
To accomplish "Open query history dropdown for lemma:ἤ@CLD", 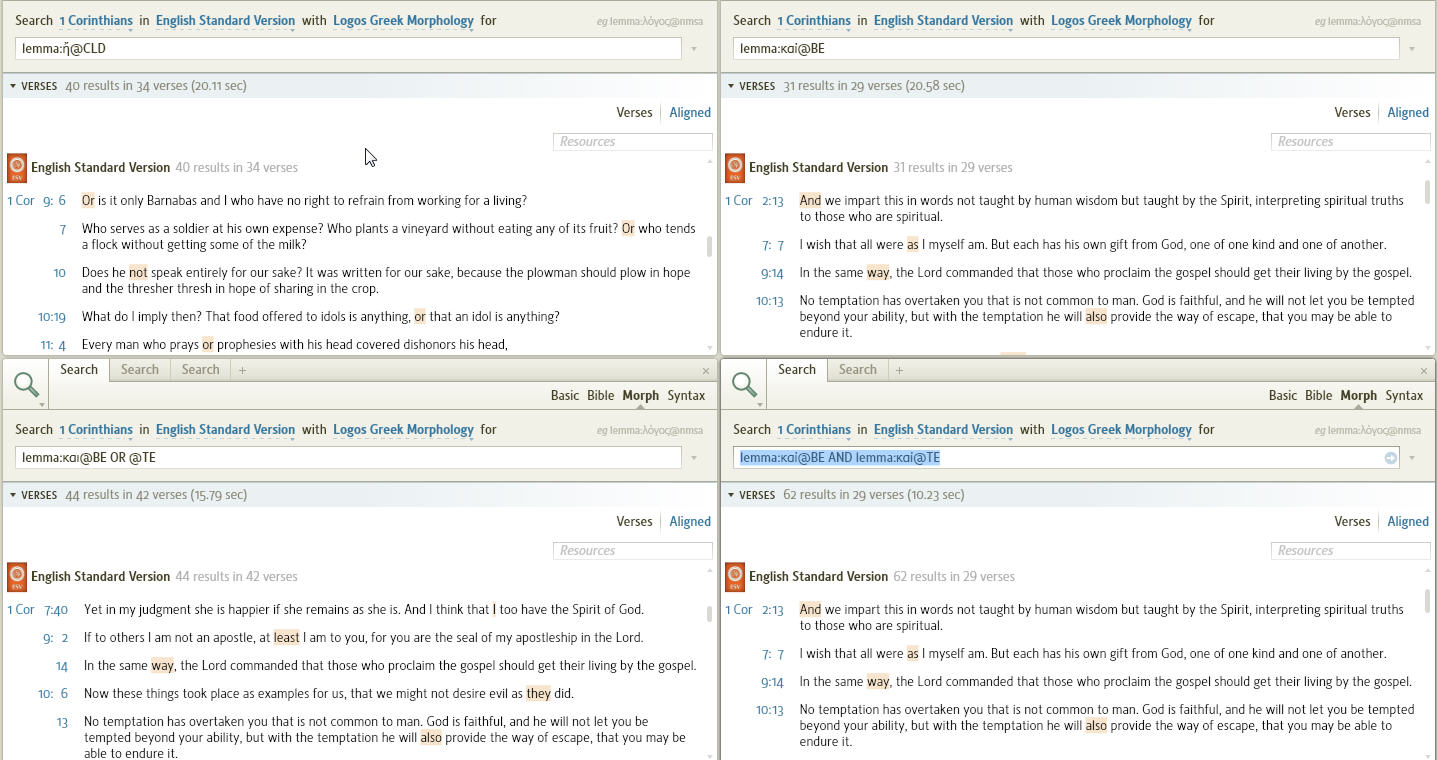I will [x=694, y=49].
